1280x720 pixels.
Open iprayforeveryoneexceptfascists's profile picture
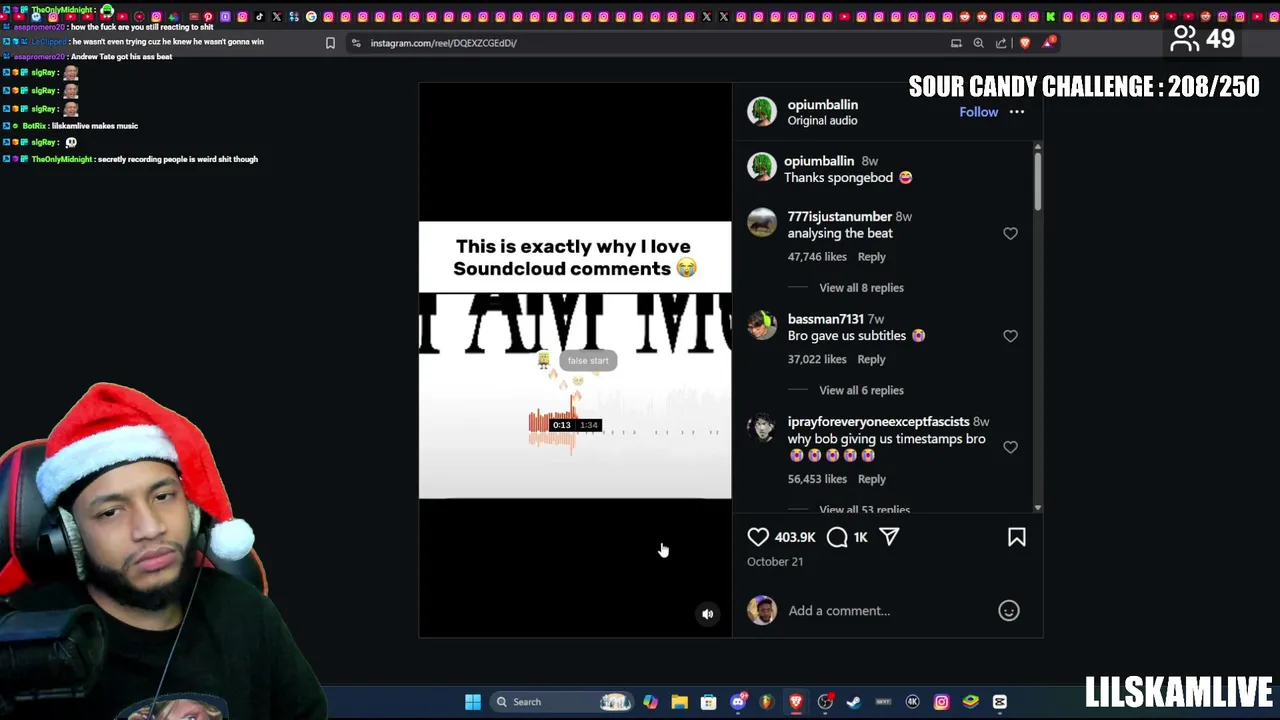coord(762,428)
